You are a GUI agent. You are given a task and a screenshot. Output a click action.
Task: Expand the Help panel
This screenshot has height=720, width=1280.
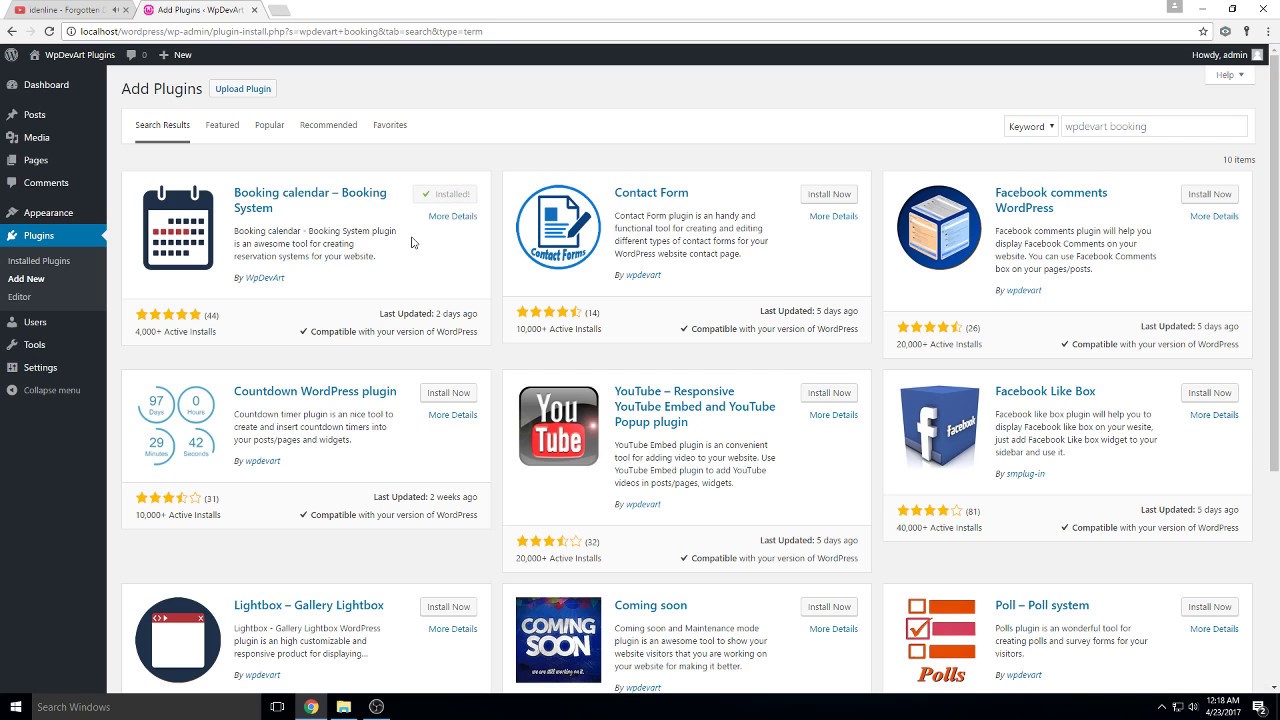pos(1229,75)
